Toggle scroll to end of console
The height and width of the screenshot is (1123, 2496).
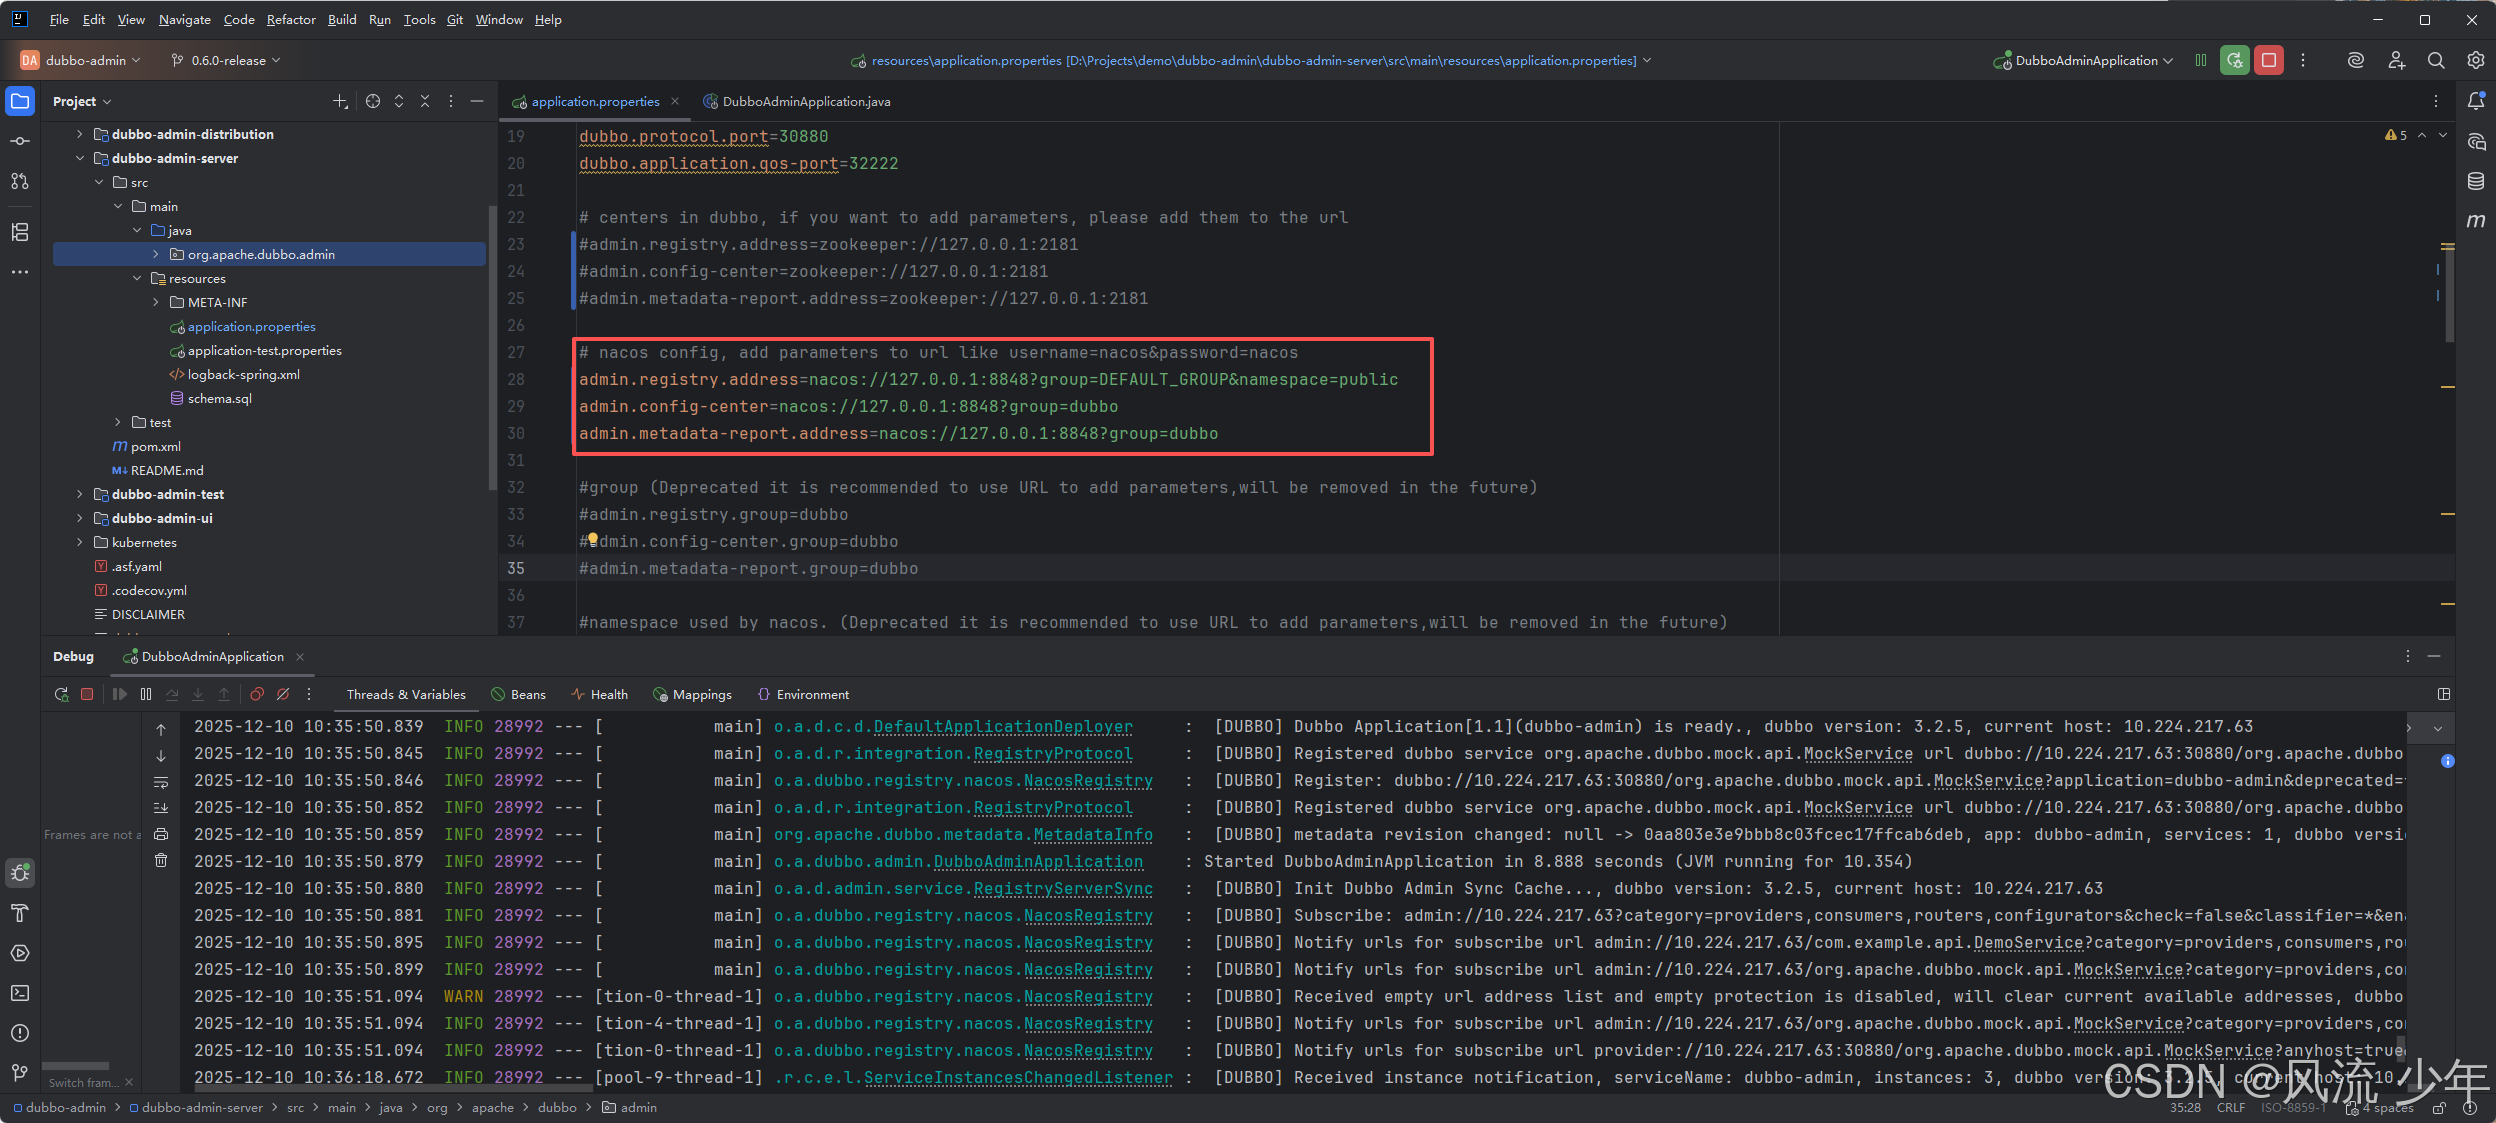161,808
